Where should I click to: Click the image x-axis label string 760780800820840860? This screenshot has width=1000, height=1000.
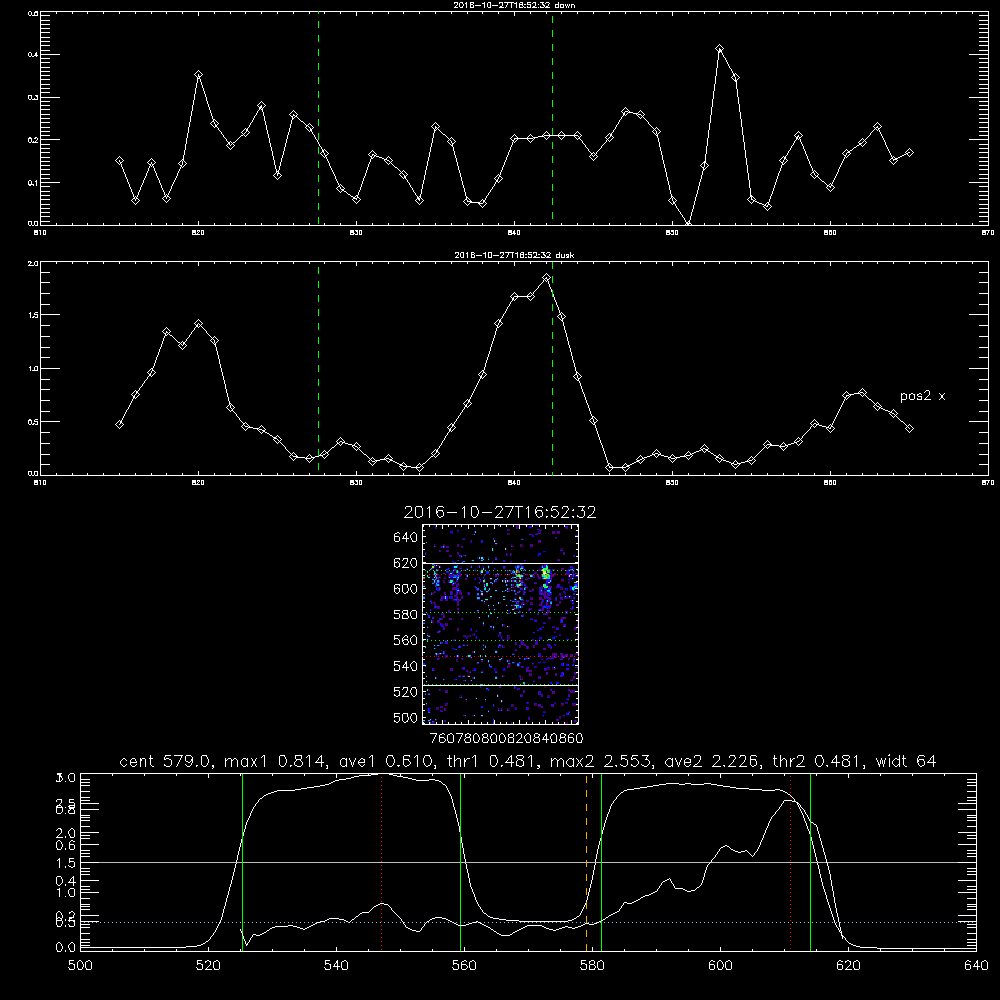click(x=506, y=739)
